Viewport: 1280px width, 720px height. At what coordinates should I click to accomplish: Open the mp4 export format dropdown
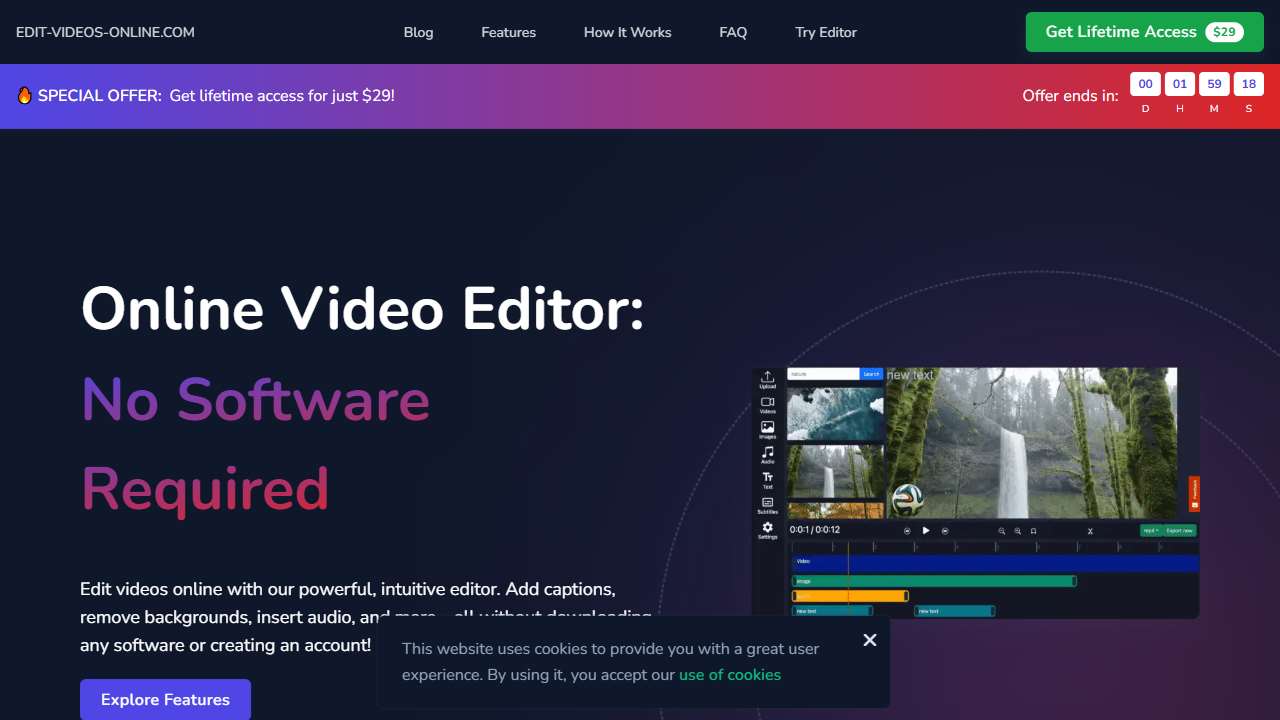coord(1151,530)
